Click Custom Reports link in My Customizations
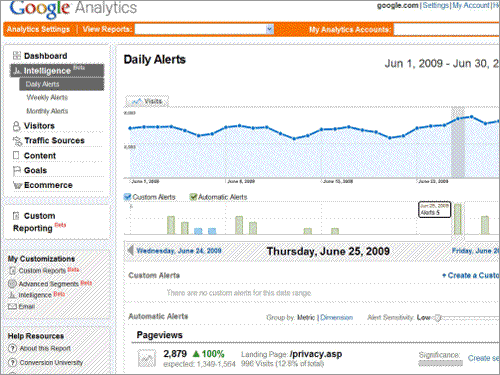 42,271
